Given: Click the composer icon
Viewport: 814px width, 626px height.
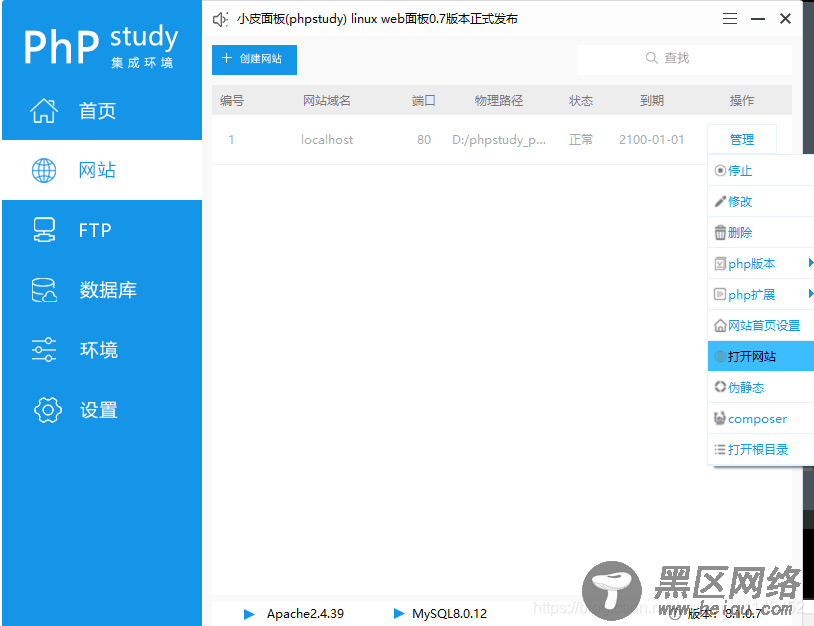Looking at the screenshot, I should pyautogui.click(x=720, y=418).
